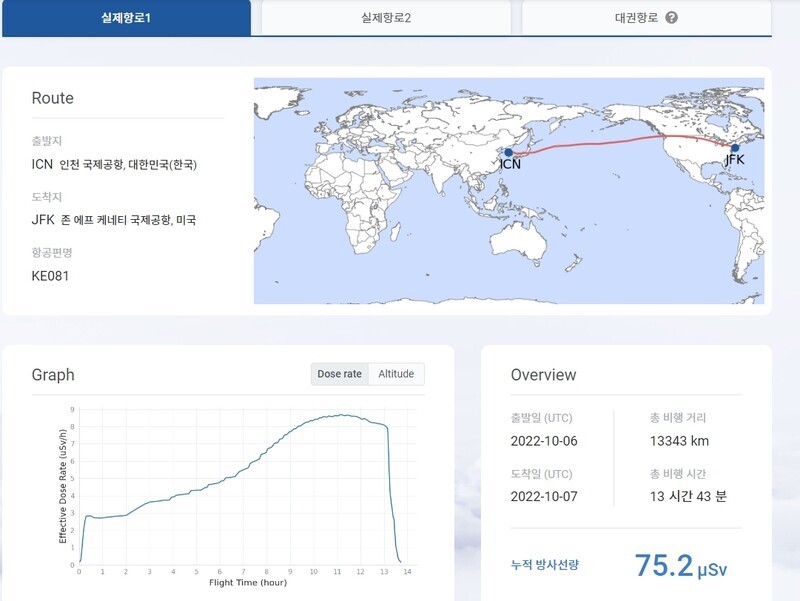Click the 총 비행 시간 label
The height and width of the screenshot is (601, 800).
(678, 474)
